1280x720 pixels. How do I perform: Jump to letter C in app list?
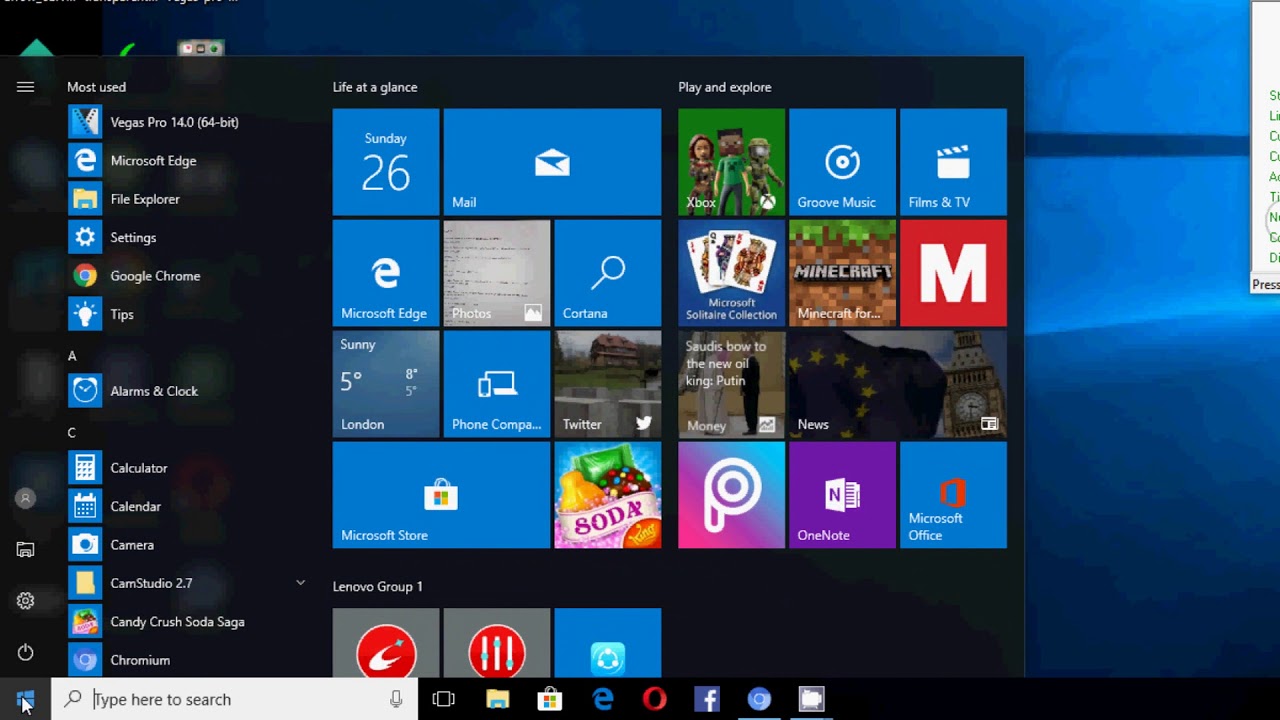pos(72,433)
